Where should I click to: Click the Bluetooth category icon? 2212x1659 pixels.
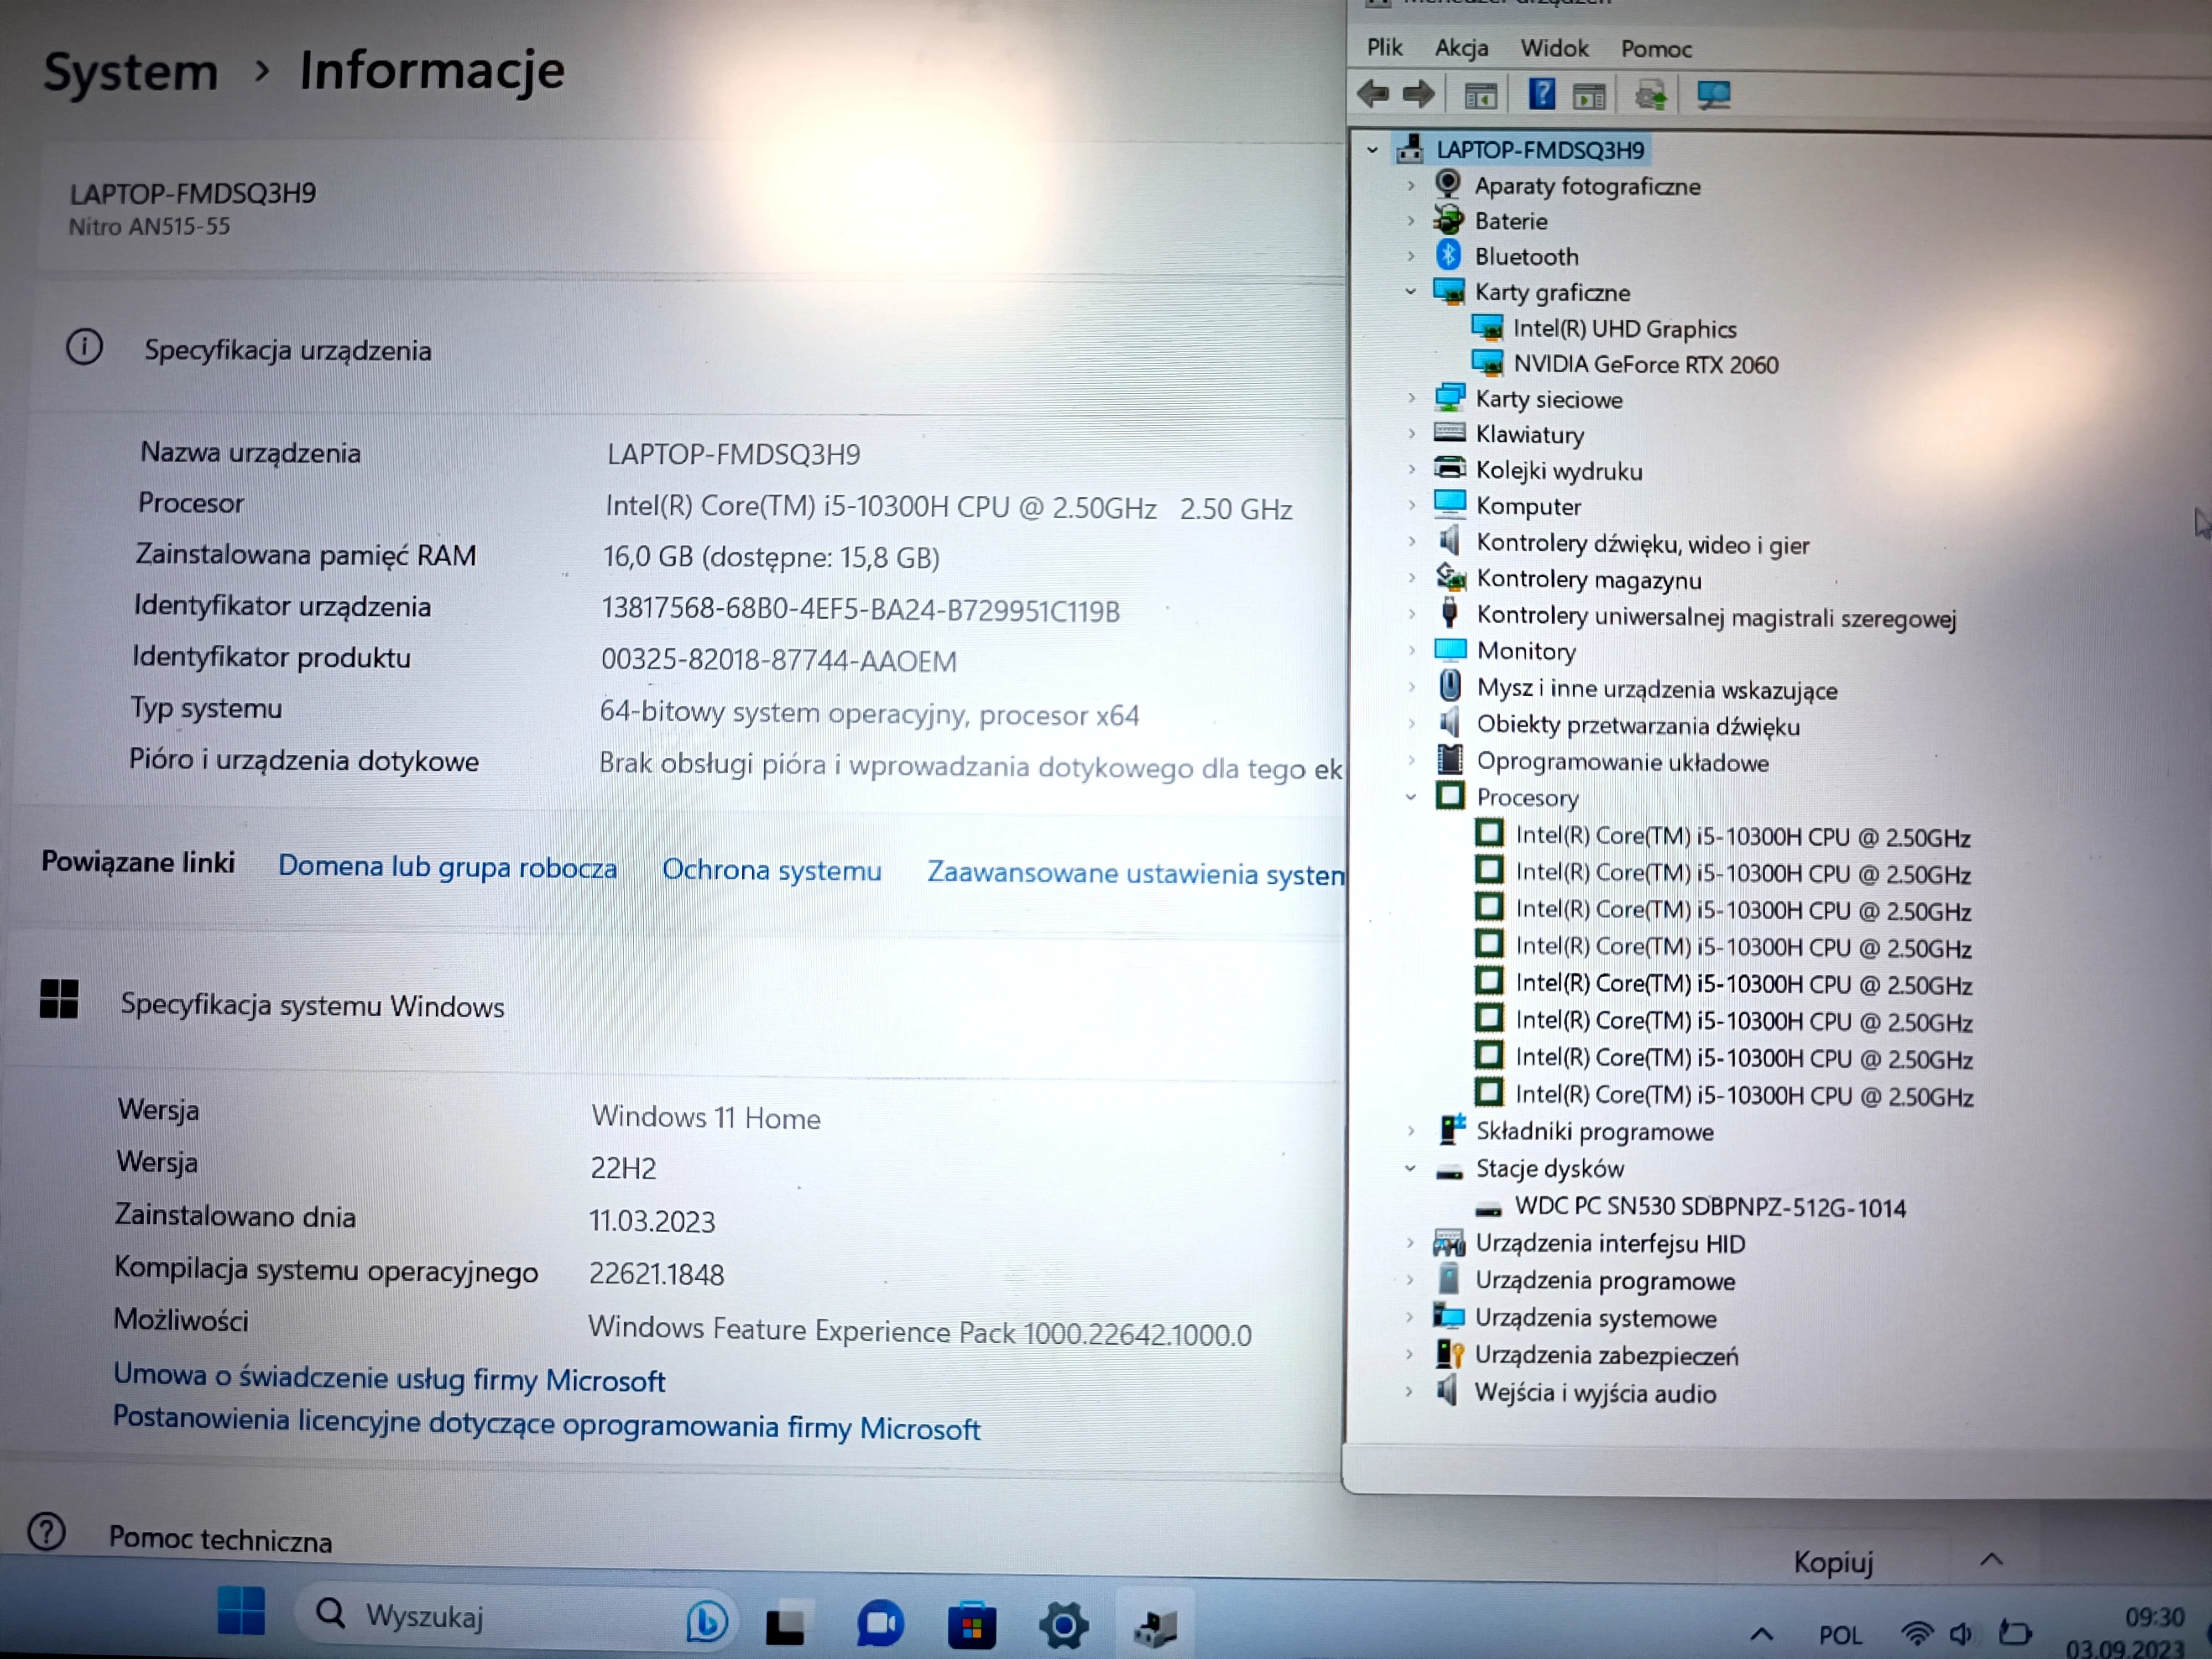[1449, 255]
